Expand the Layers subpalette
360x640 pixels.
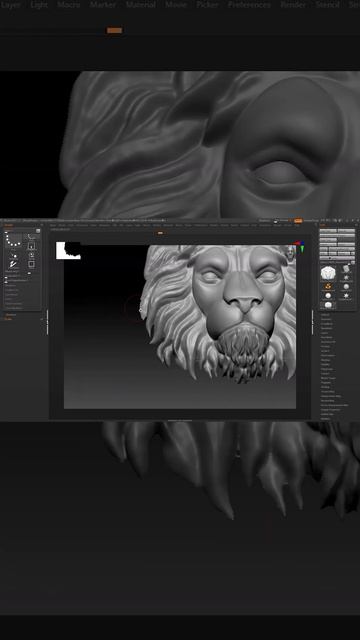[324, 333]
